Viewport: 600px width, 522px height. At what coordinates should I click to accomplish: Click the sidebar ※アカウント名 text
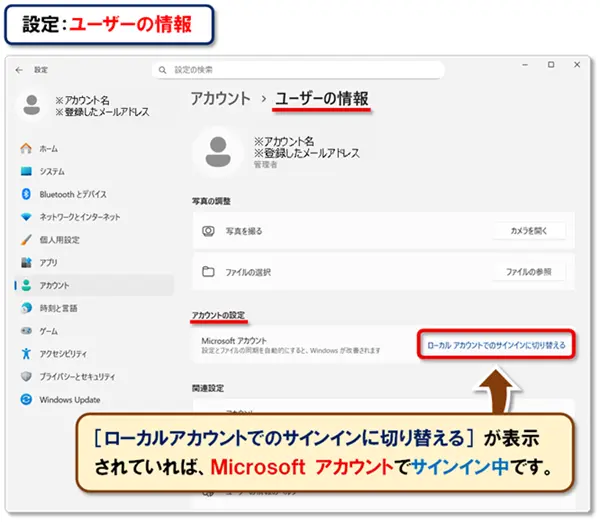83,100
